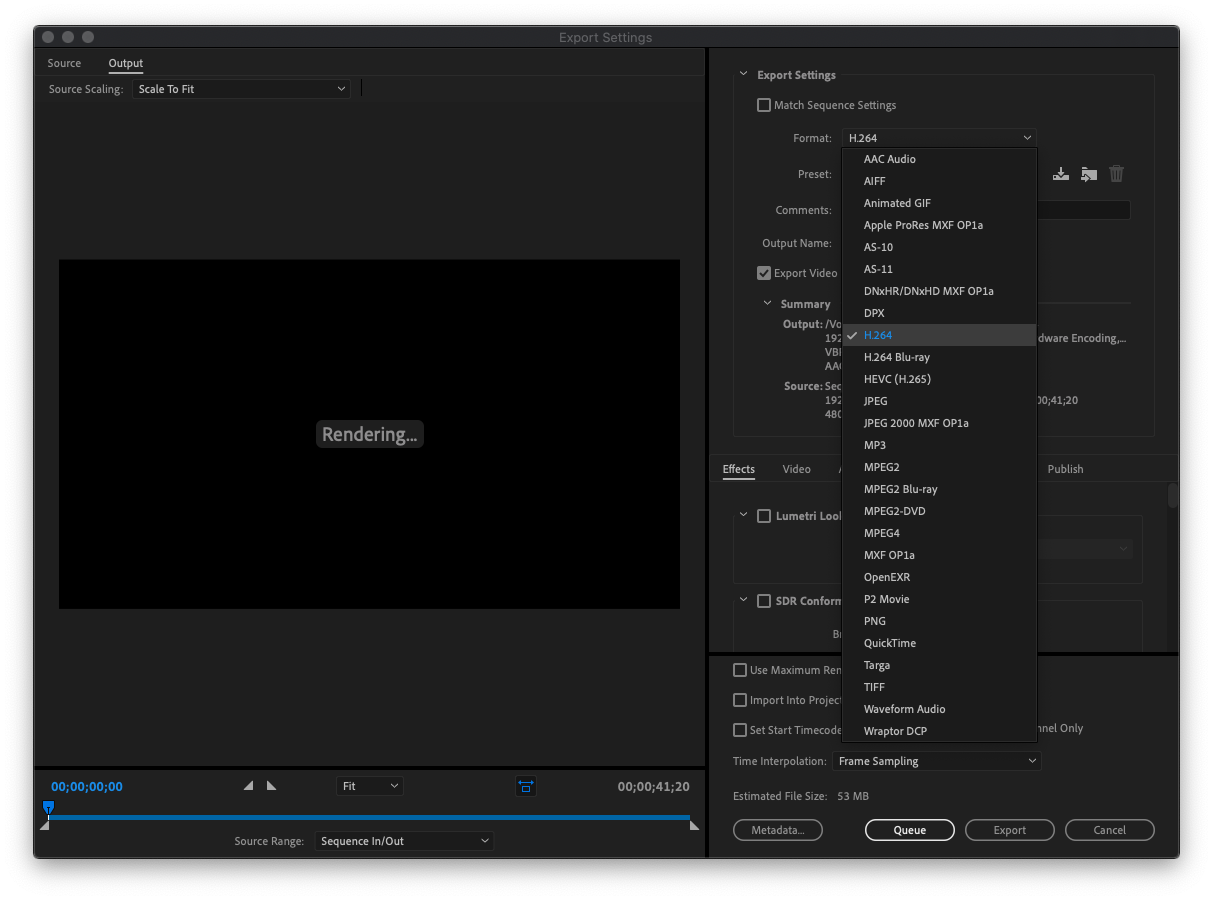Image resolution: width=1213 pixels, height=900 pixels.
Task: Uncheck the Export Video checkbox
Action: (x=765, y=273)
